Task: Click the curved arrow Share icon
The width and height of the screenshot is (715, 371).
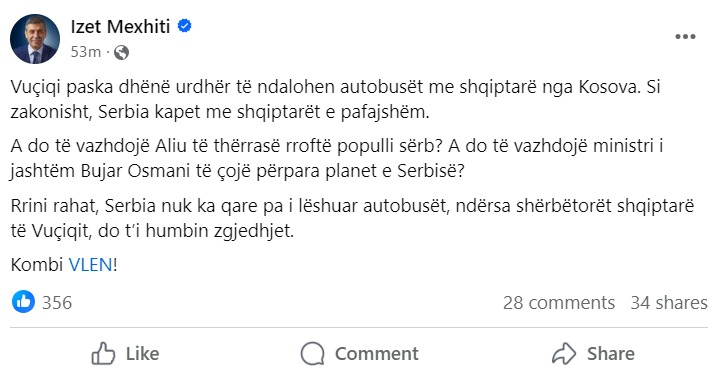Action: point(564,354)
